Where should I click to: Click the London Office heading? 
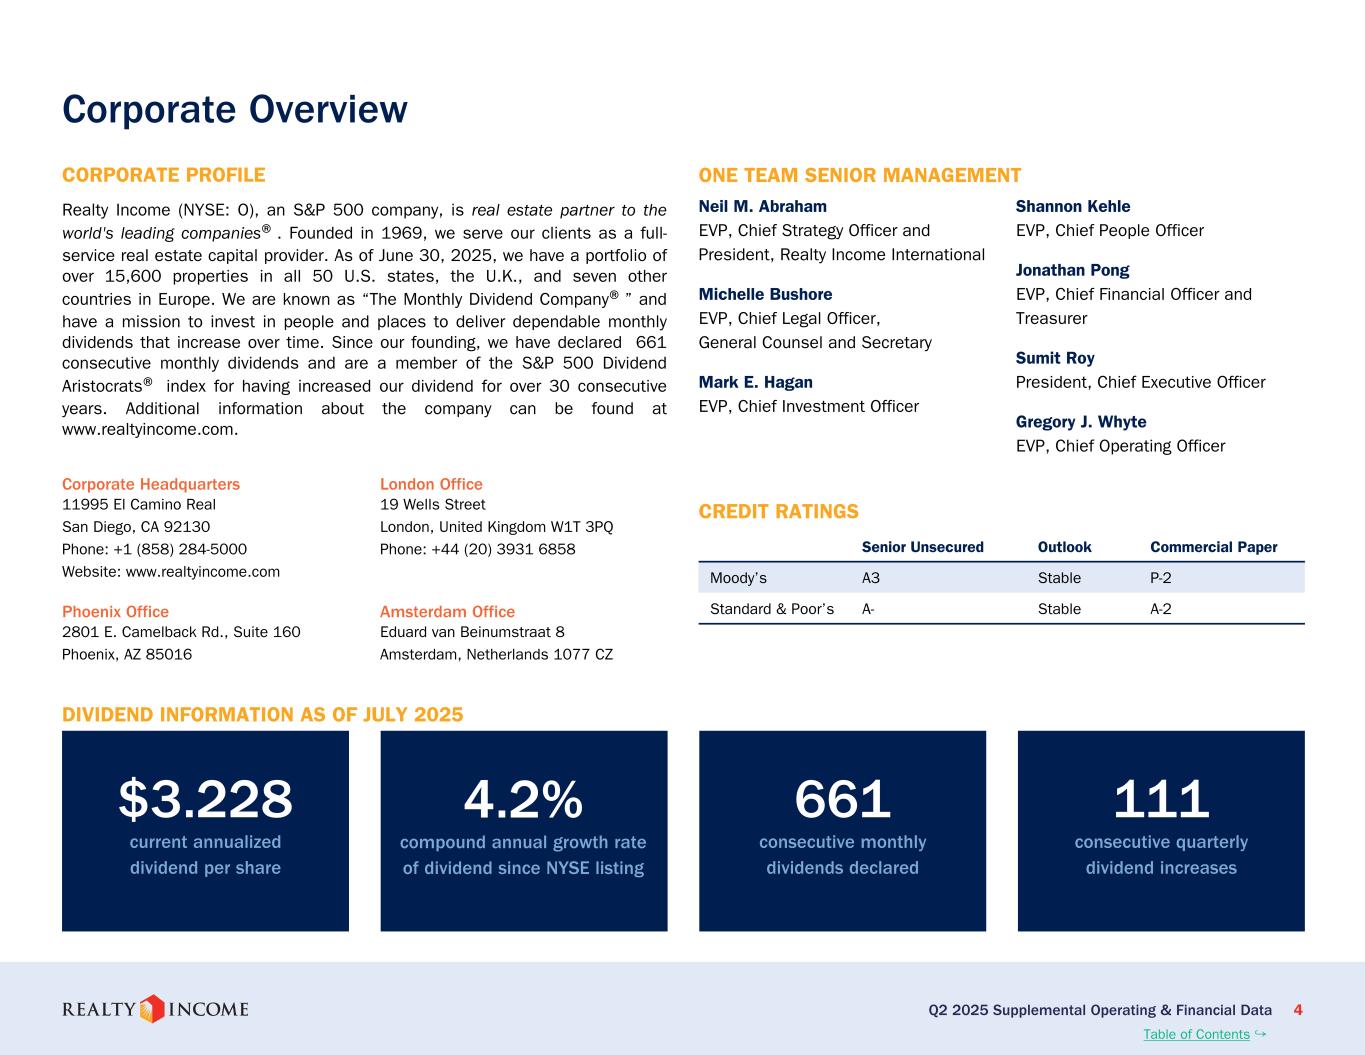click(x=431, y=484)
